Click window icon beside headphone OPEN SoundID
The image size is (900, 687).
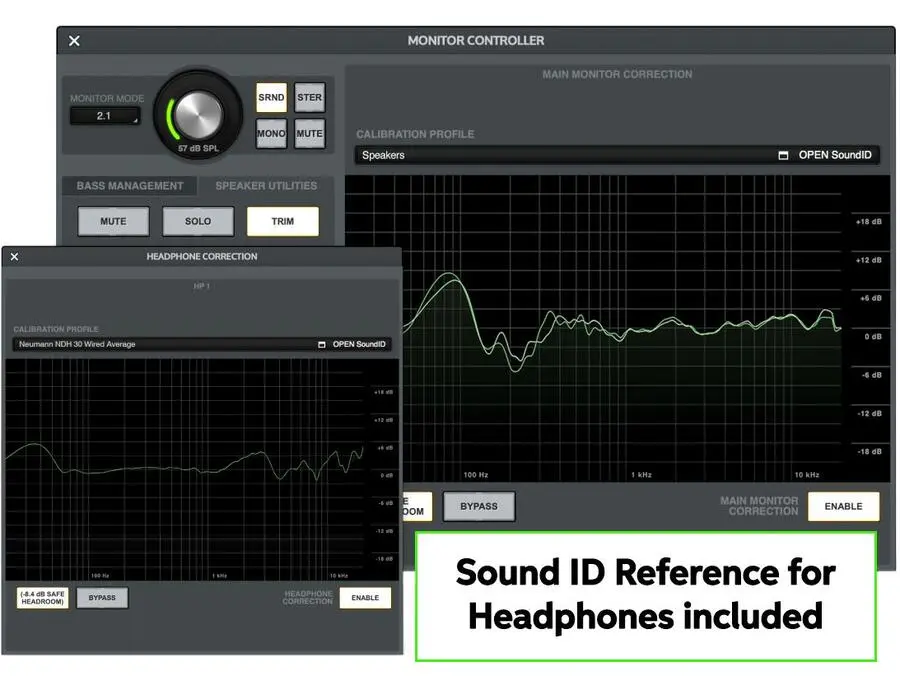click(x=321, y=344)
